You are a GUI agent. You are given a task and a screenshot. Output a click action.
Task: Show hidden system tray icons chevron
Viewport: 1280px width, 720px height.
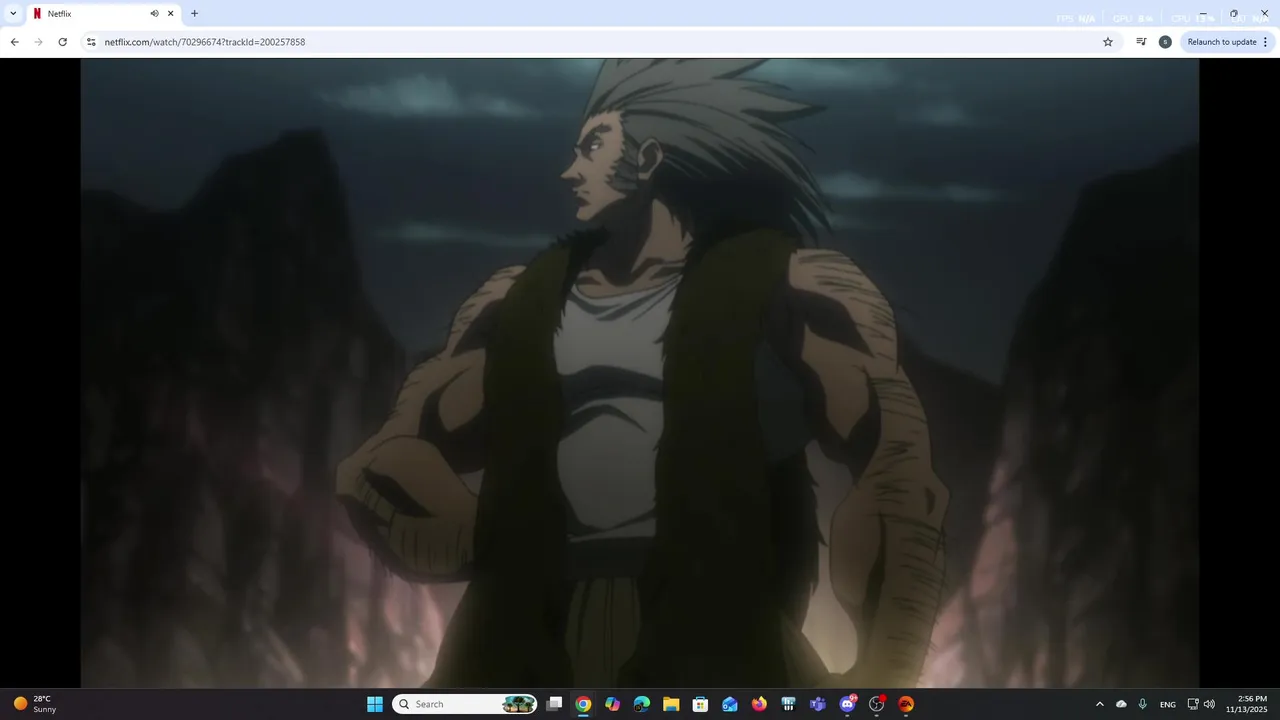pos(1099,704)
